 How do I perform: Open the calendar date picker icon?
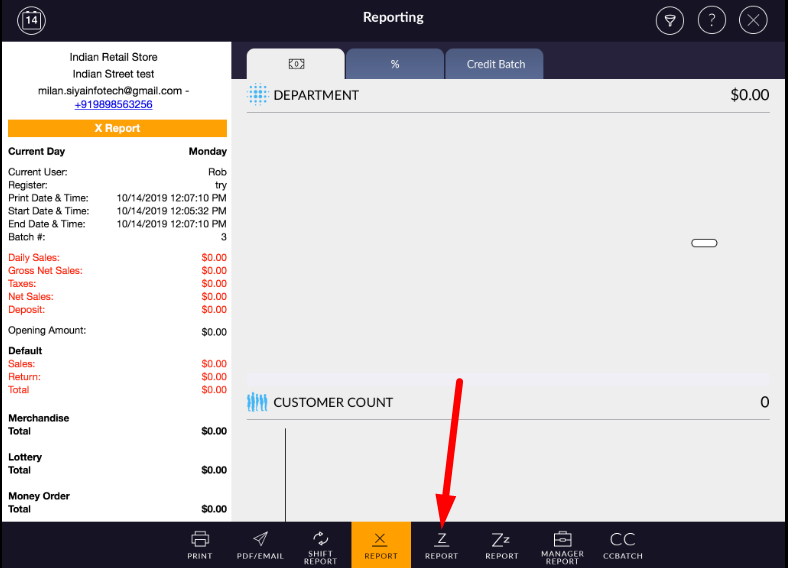tap(32, 19)
